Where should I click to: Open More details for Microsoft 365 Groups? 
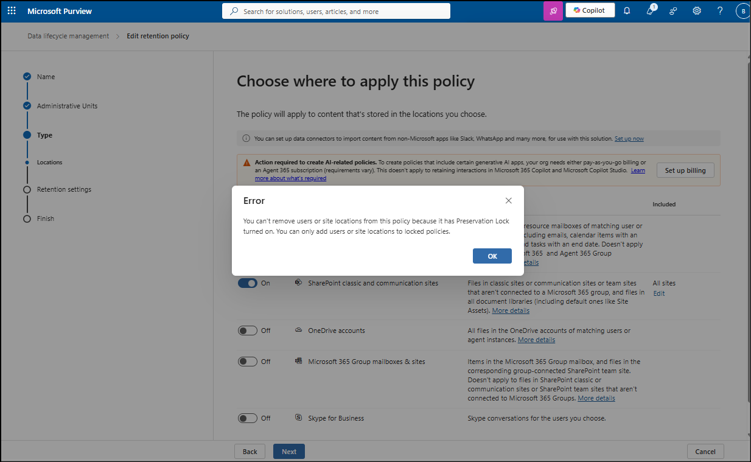[x=596, y=398]
